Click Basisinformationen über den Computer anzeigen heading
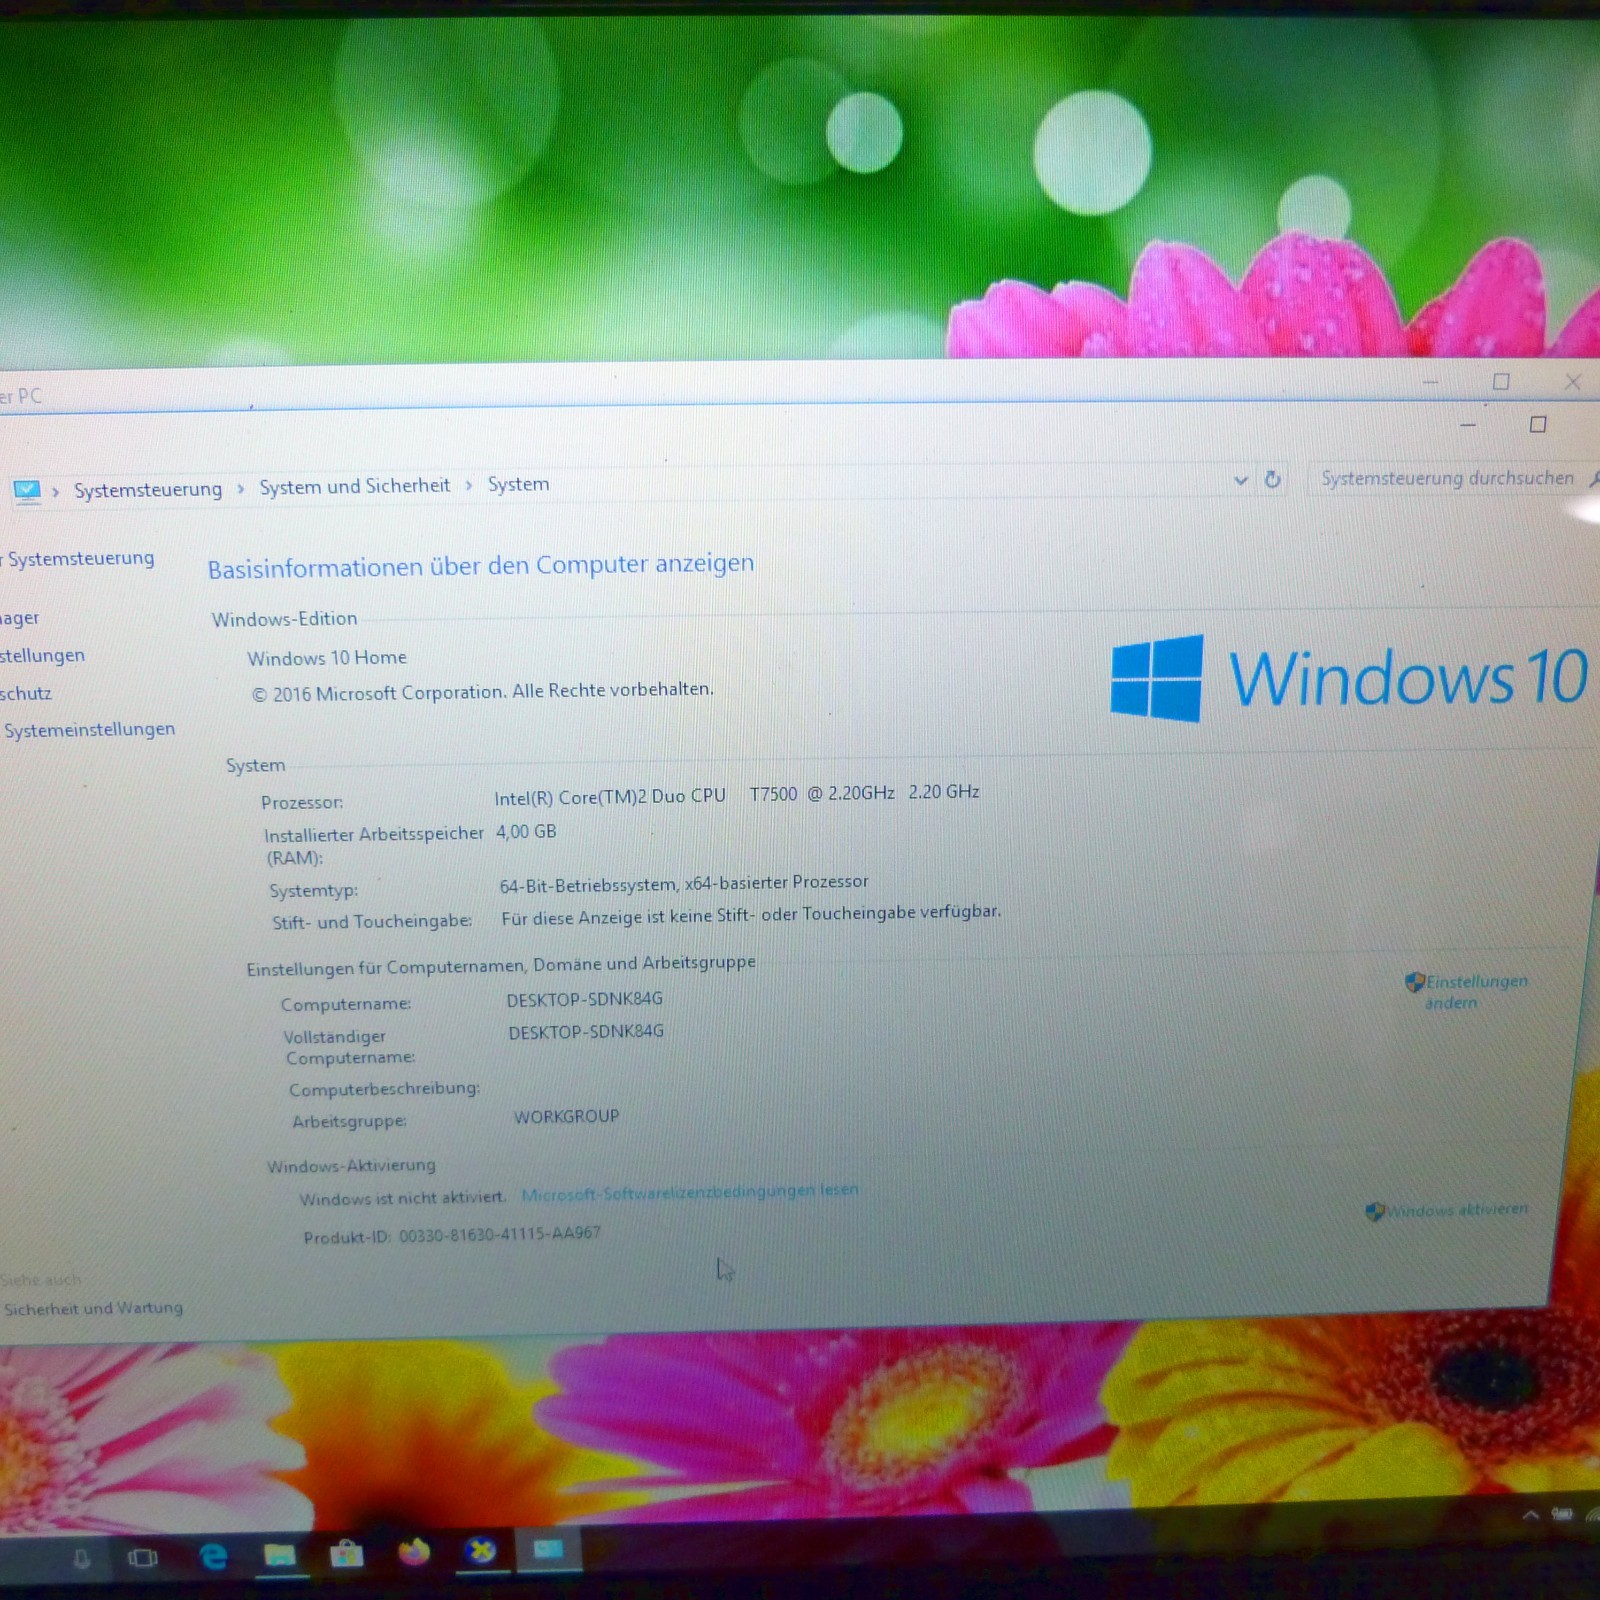Screen dimensions: 1600x1600 [481, 566]
